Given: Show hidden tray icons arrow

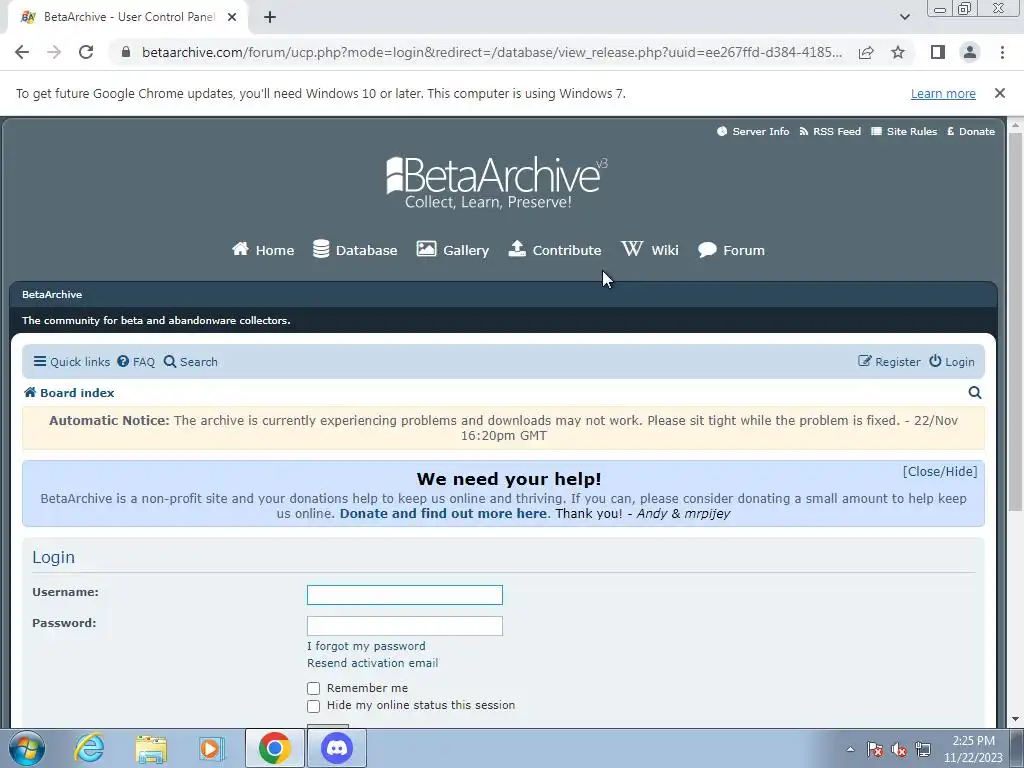Looking at the screenshot, I should click(x=850, y=749).
